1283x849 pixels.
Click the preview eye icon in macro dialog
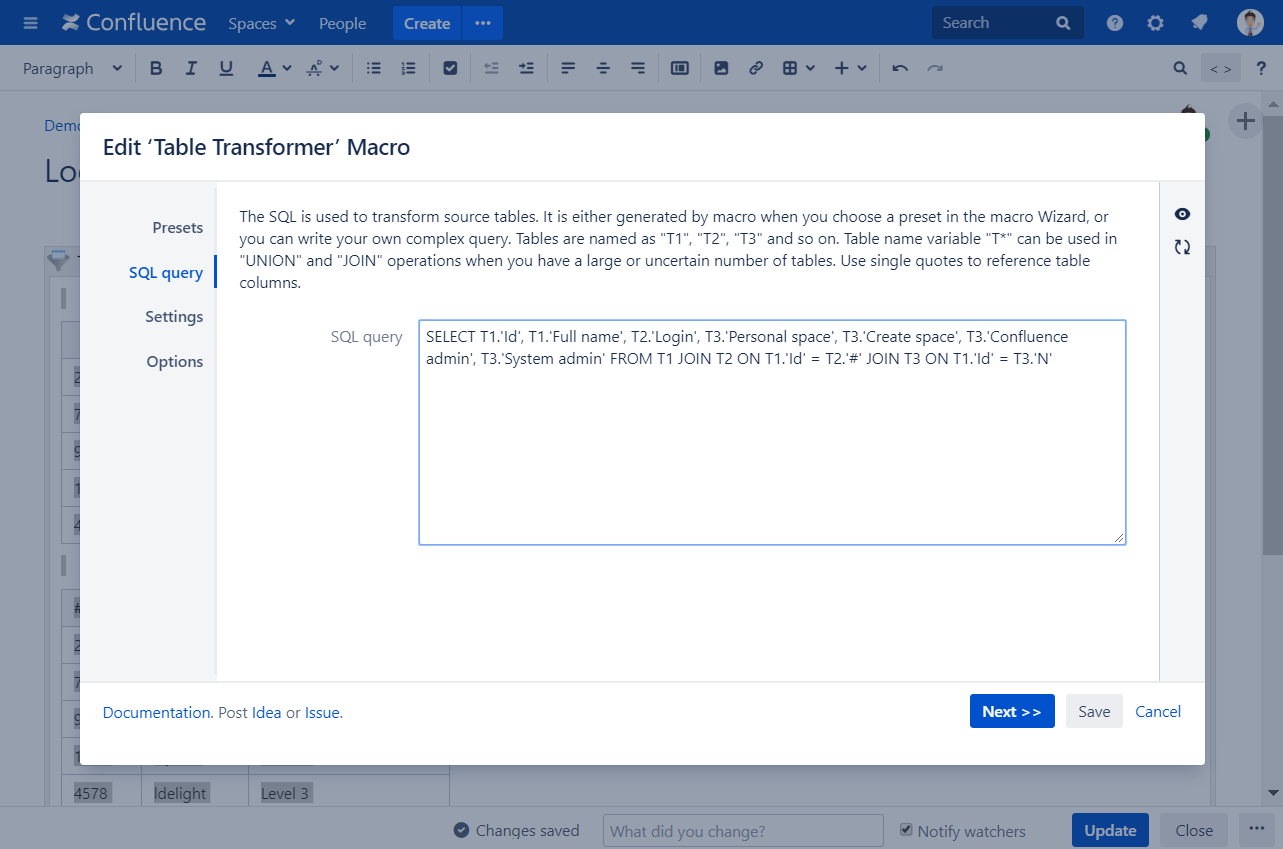point(1182,214)
